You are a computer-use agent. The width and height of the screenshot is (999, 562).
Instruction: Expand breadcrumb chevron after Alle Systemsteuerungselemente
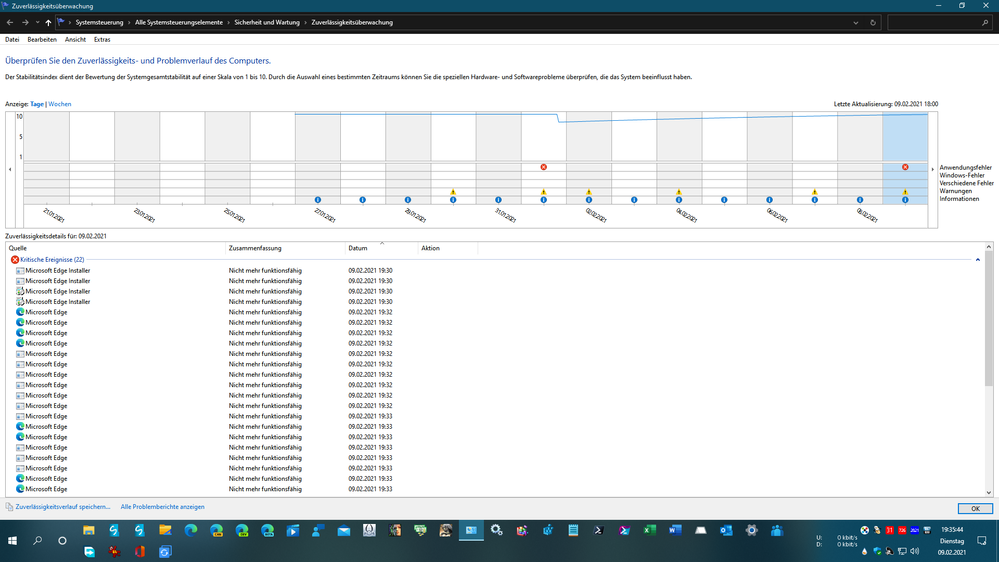tap(229, 22)
